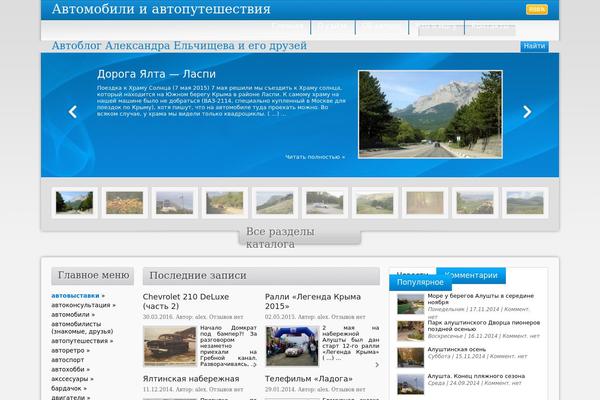Open post Chevrolet 210 DeLuxe (часть 2)
This screenshot has width=600, height=400.
pos(186,301)
